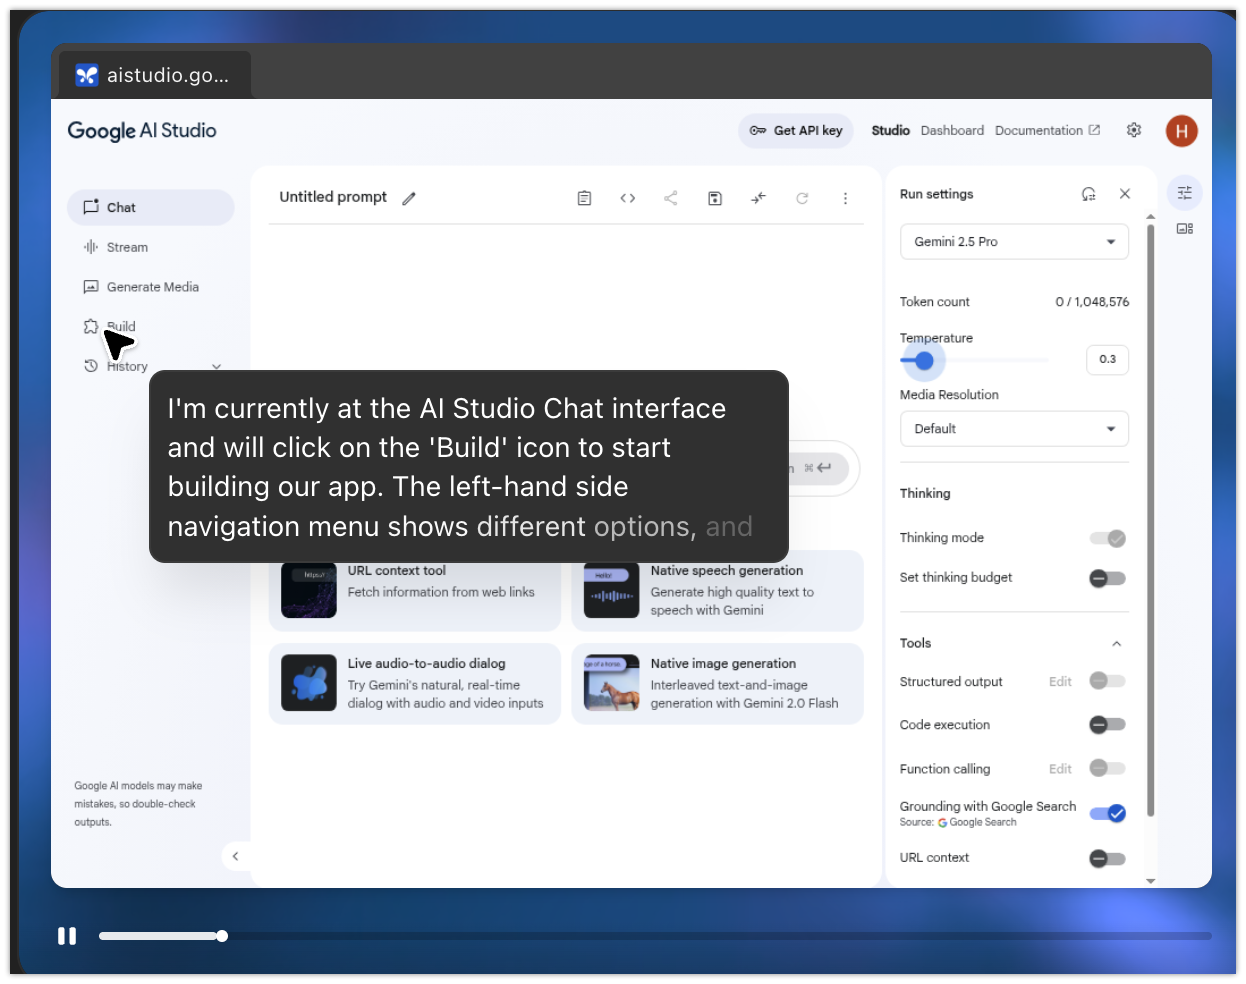Click the Build puzzle-piece icon
Screen dimensions: 1246x984
(91, 326)
